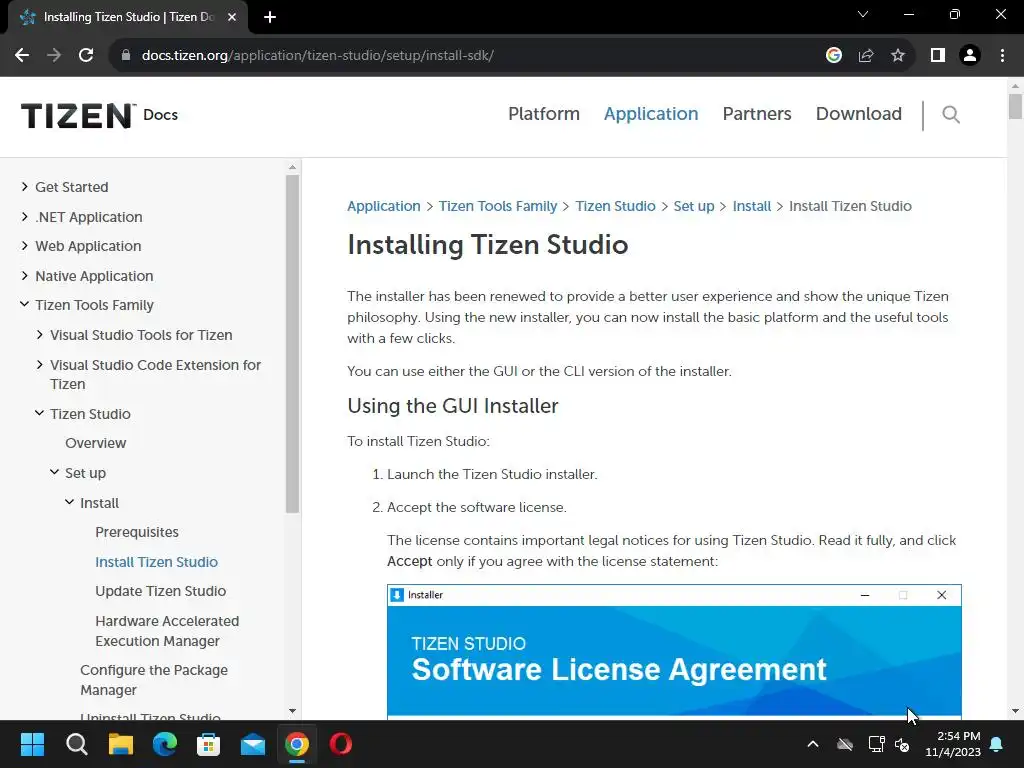
Task: Open the clock showing 2:54 PM
Action: [x=953, y=744]
